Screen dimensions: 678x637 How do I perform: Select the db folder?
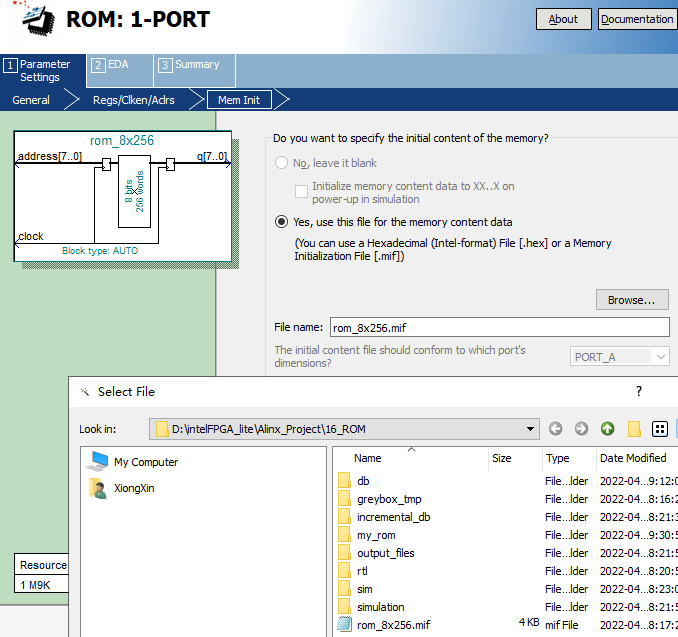pos(363,481)
